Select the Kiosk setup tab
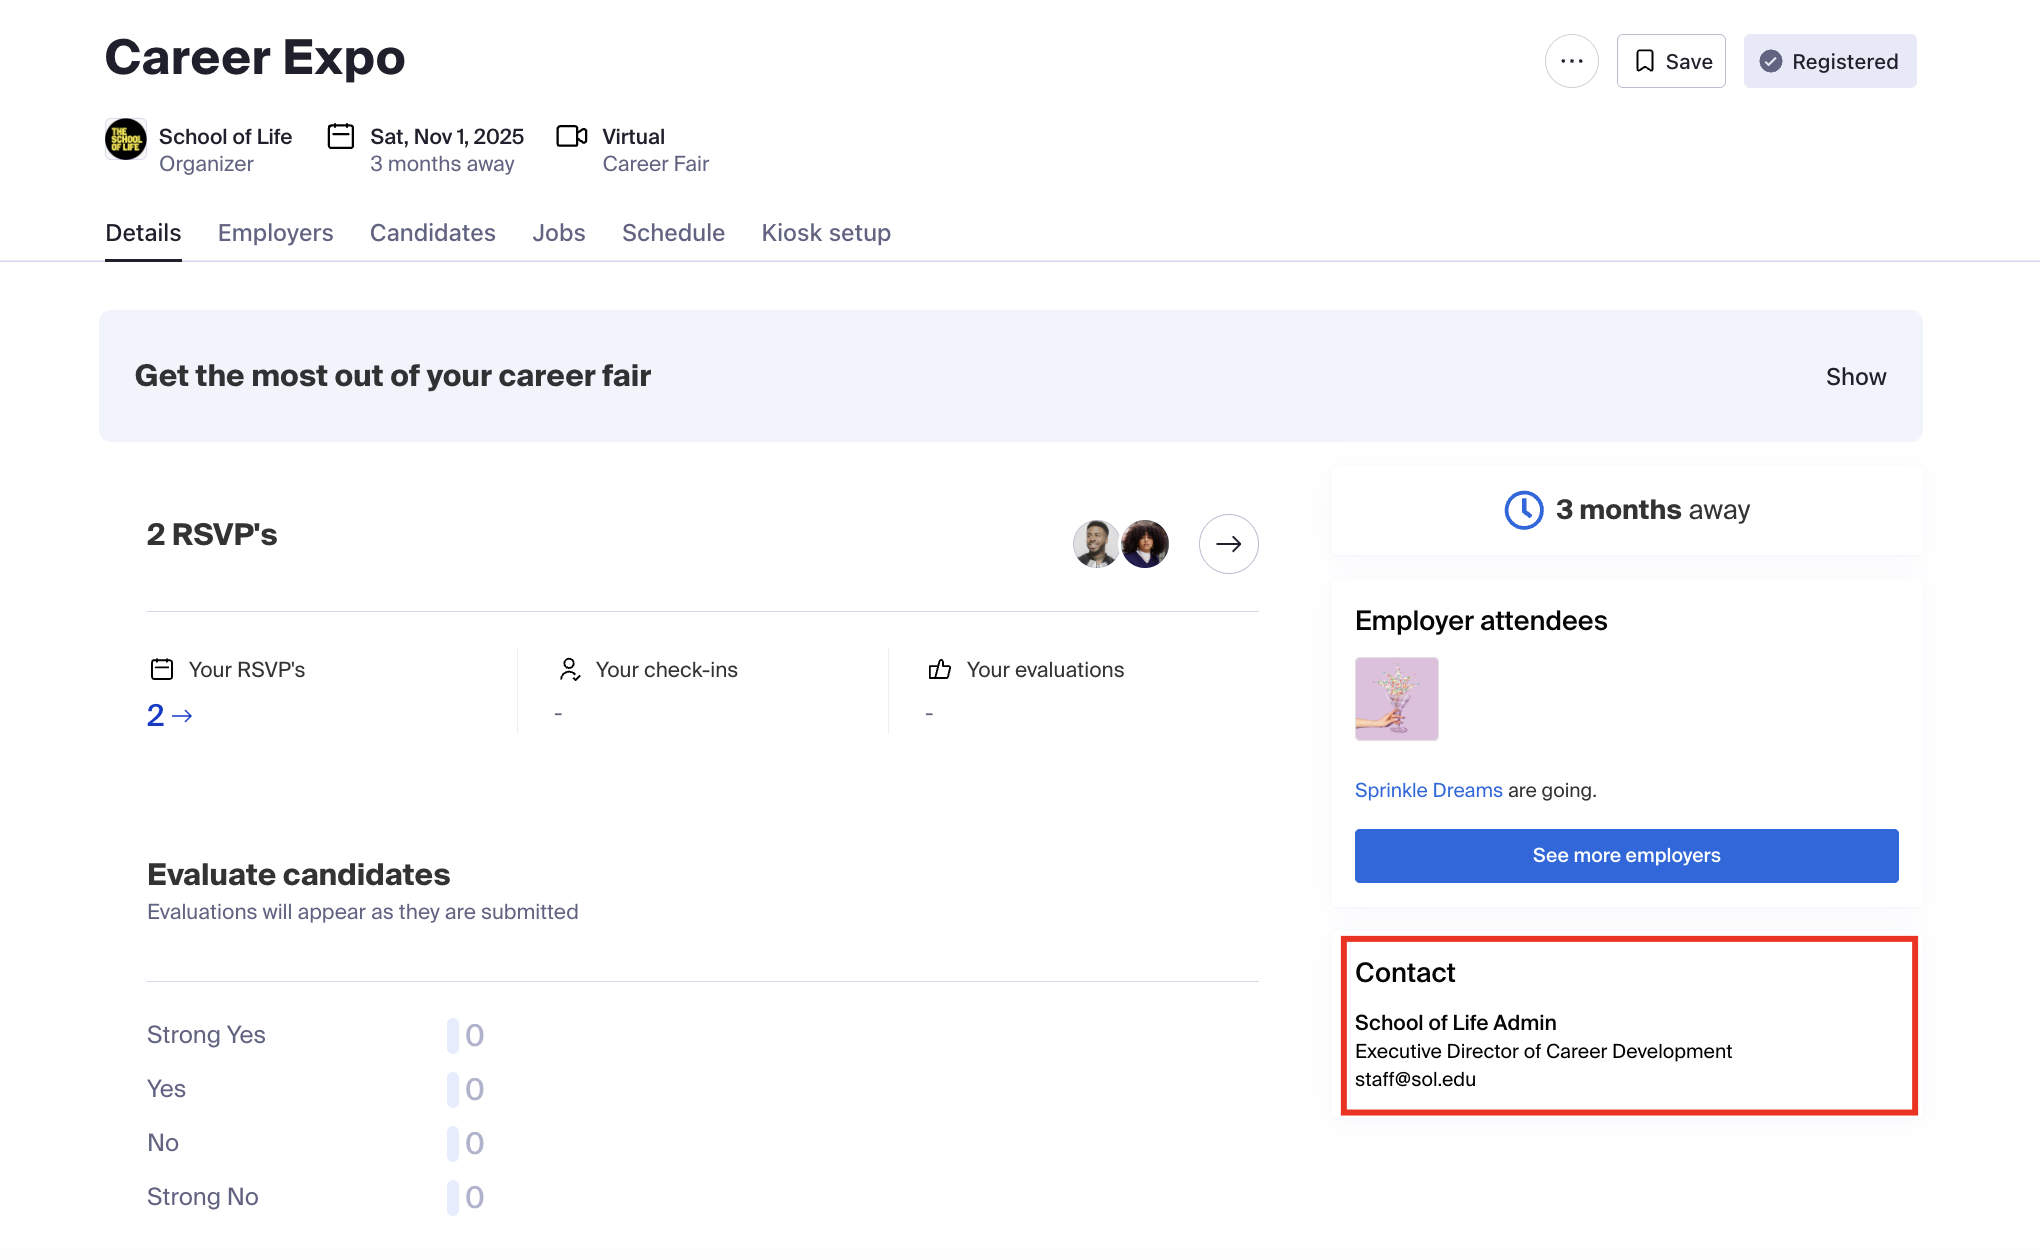The width and height of the screenshot is (2040, 1260). pyautogui.click(x=826, y=233)
